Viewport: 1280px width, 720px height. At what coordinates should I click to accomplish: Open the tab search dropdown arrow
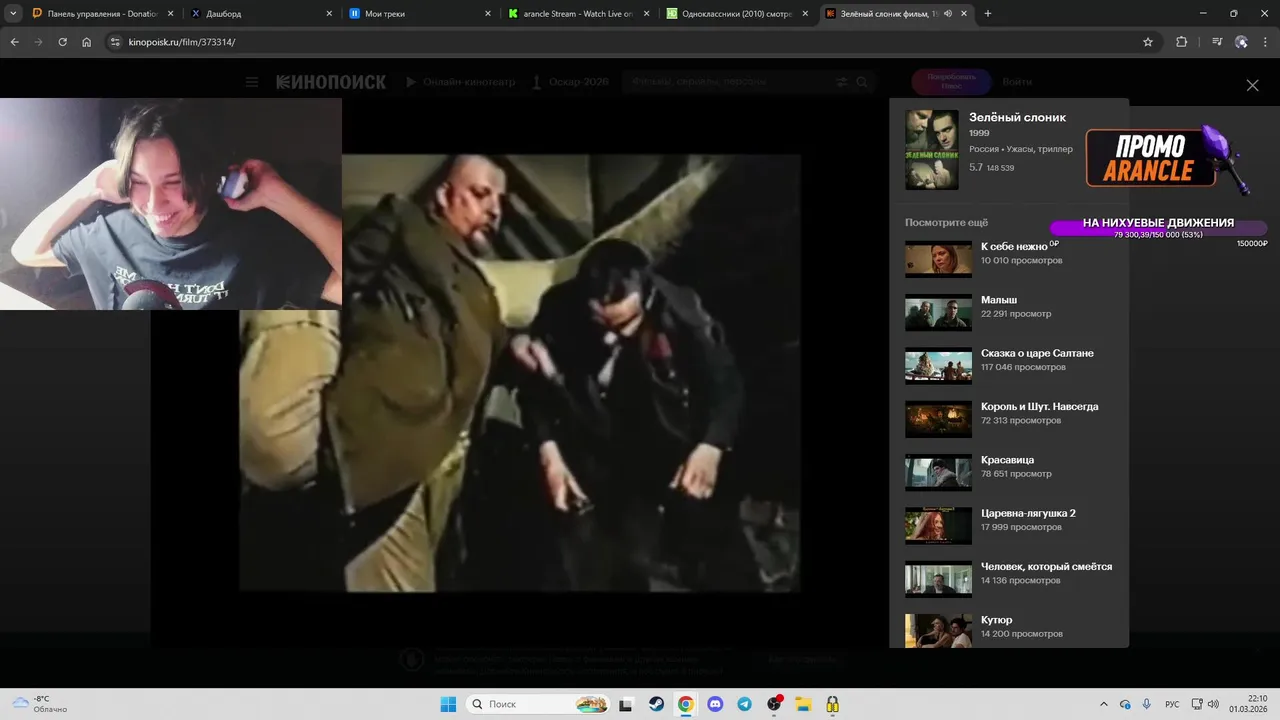pyautogui.click(x=13, y=13)
